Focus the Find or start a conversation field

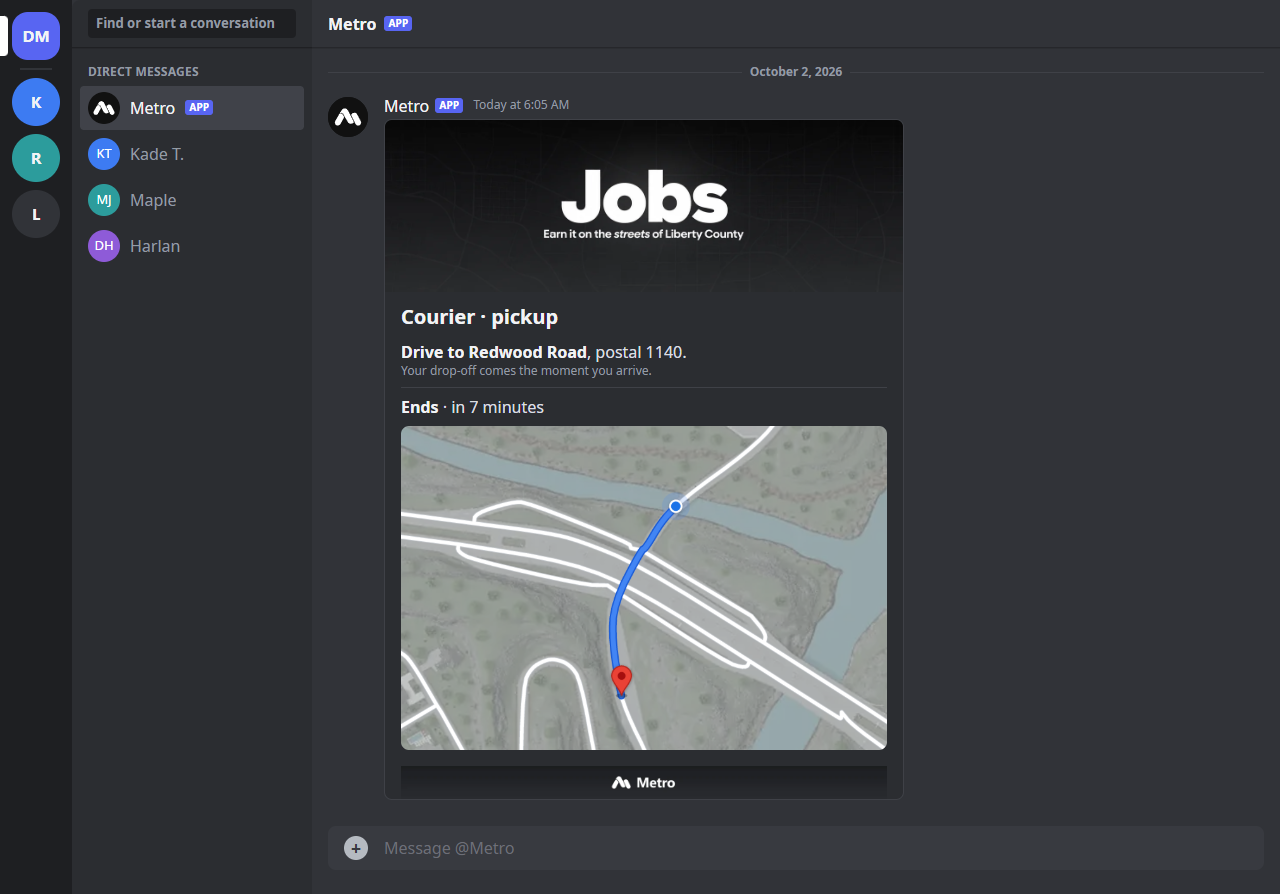click(192, 23)
